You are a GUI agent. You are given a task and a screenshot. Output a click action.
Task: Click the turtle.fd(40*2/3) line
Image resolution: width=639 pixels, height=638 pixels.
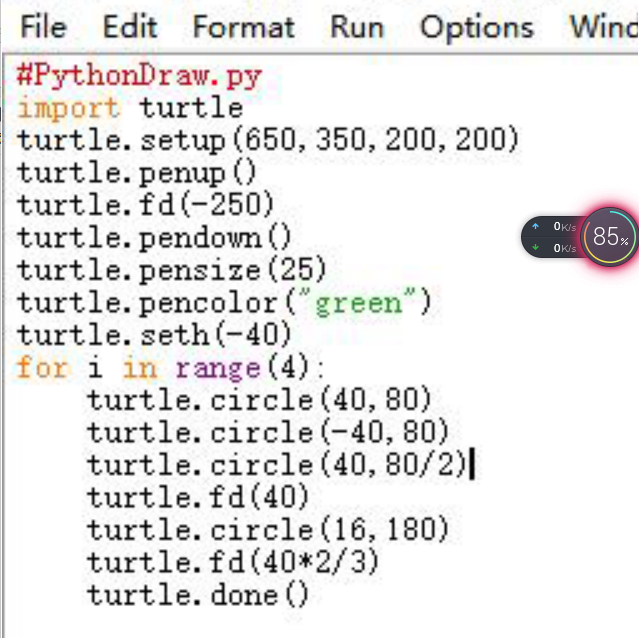point(233,562)
